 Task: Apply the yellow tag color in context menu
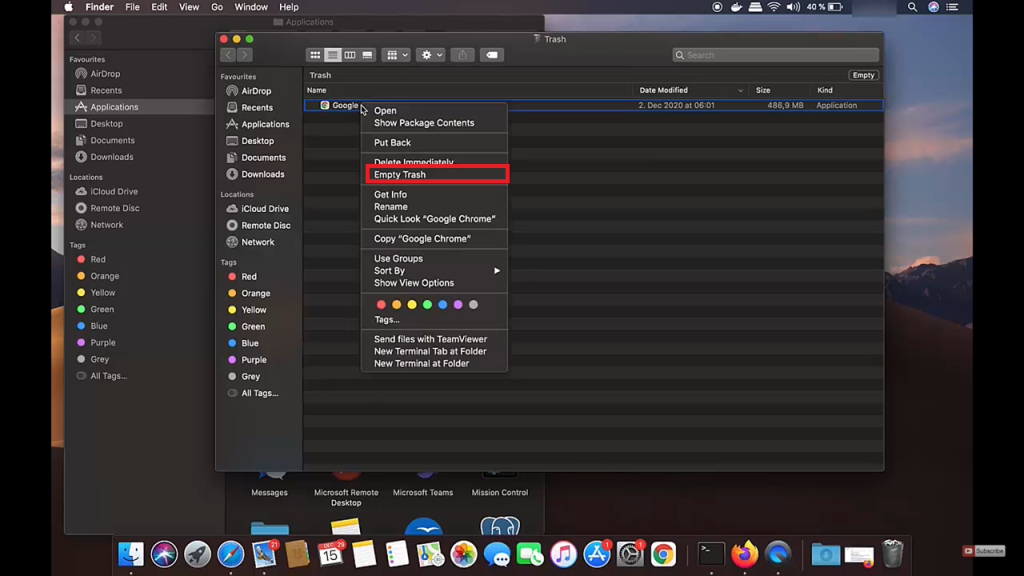(411, 304)
